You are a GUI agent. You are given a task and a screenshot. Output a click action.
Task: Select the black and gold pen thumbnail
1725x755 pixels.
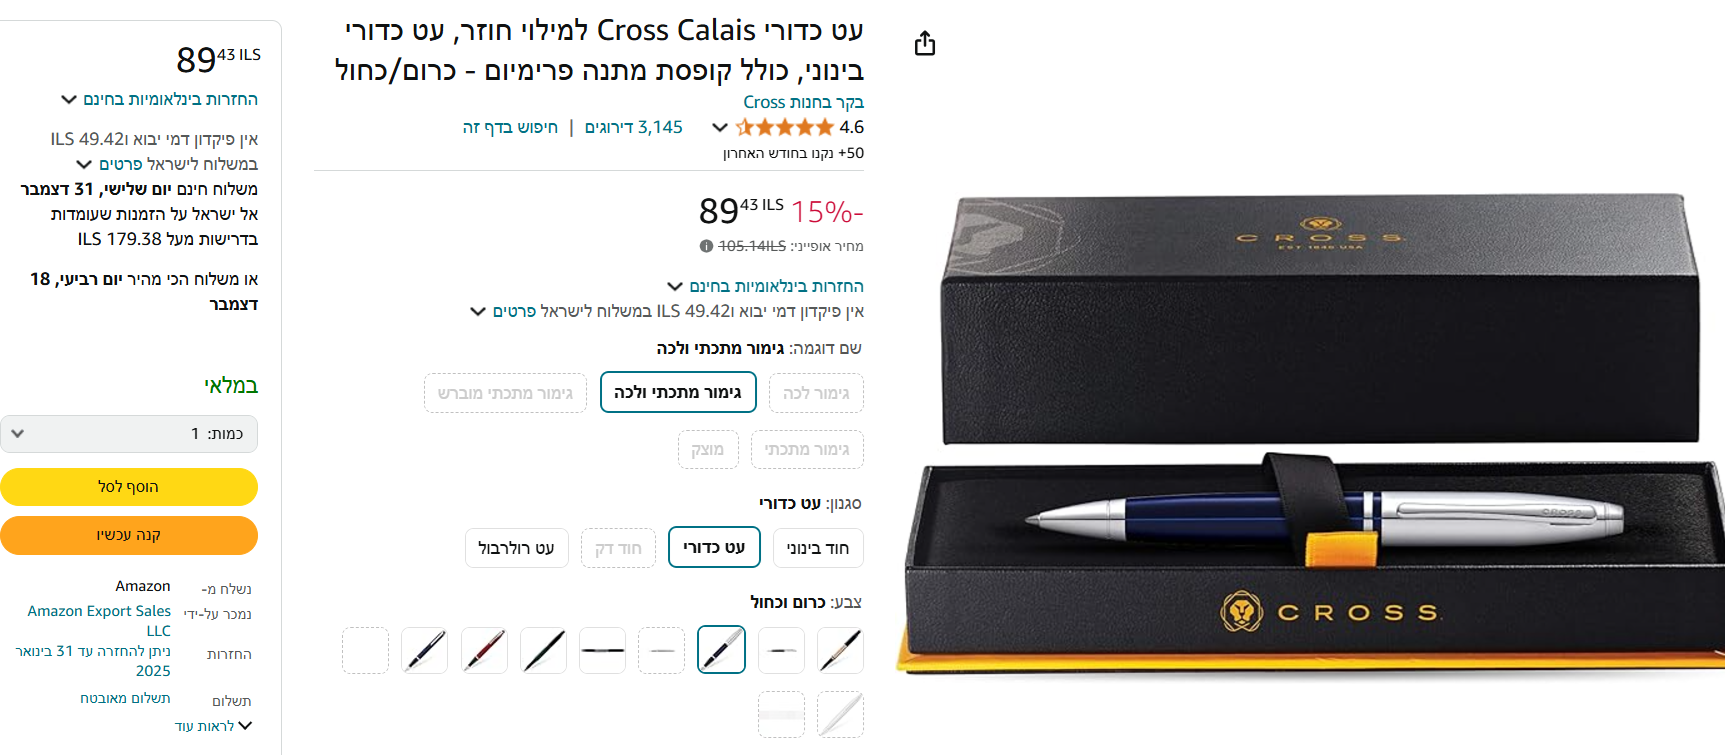[840, 650]
